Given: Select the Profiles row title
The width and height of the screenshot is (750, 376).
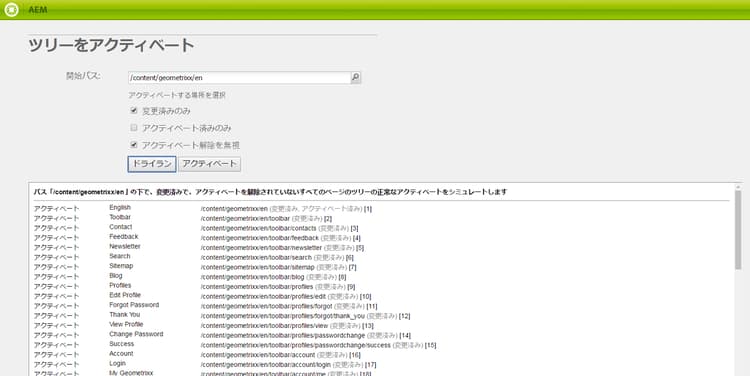Looking at the screenshot, I should (x=120, y=286).
